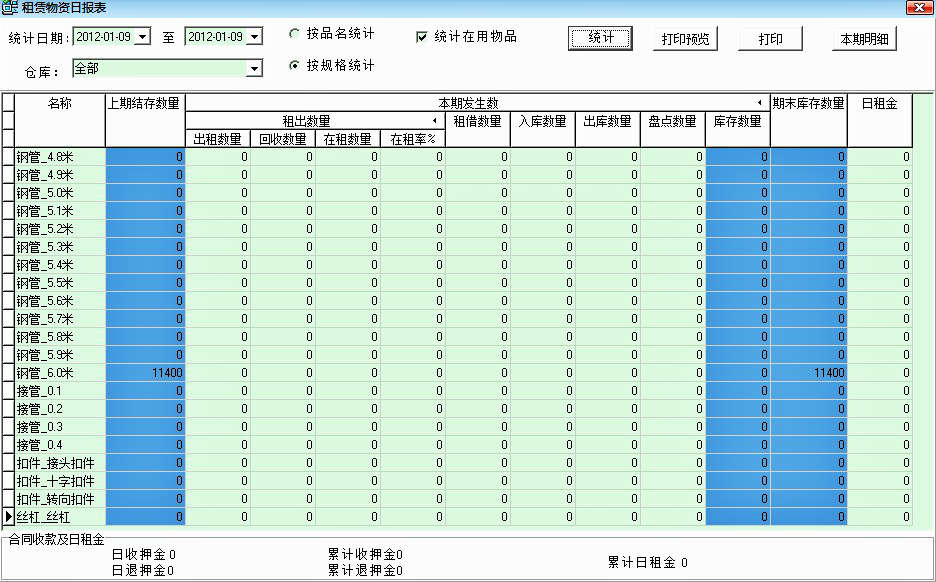
Task: Click the 日退押金0 summary label
Action: [143, 570]
